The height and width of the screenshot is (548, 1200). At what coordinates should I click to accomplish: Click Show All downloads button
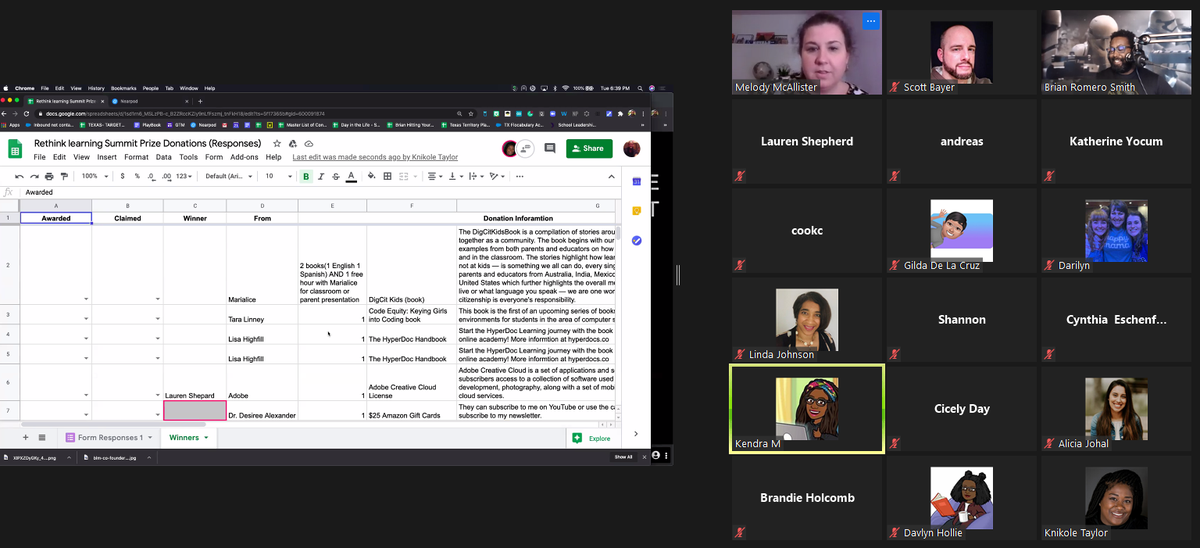(x=623, y=457)
